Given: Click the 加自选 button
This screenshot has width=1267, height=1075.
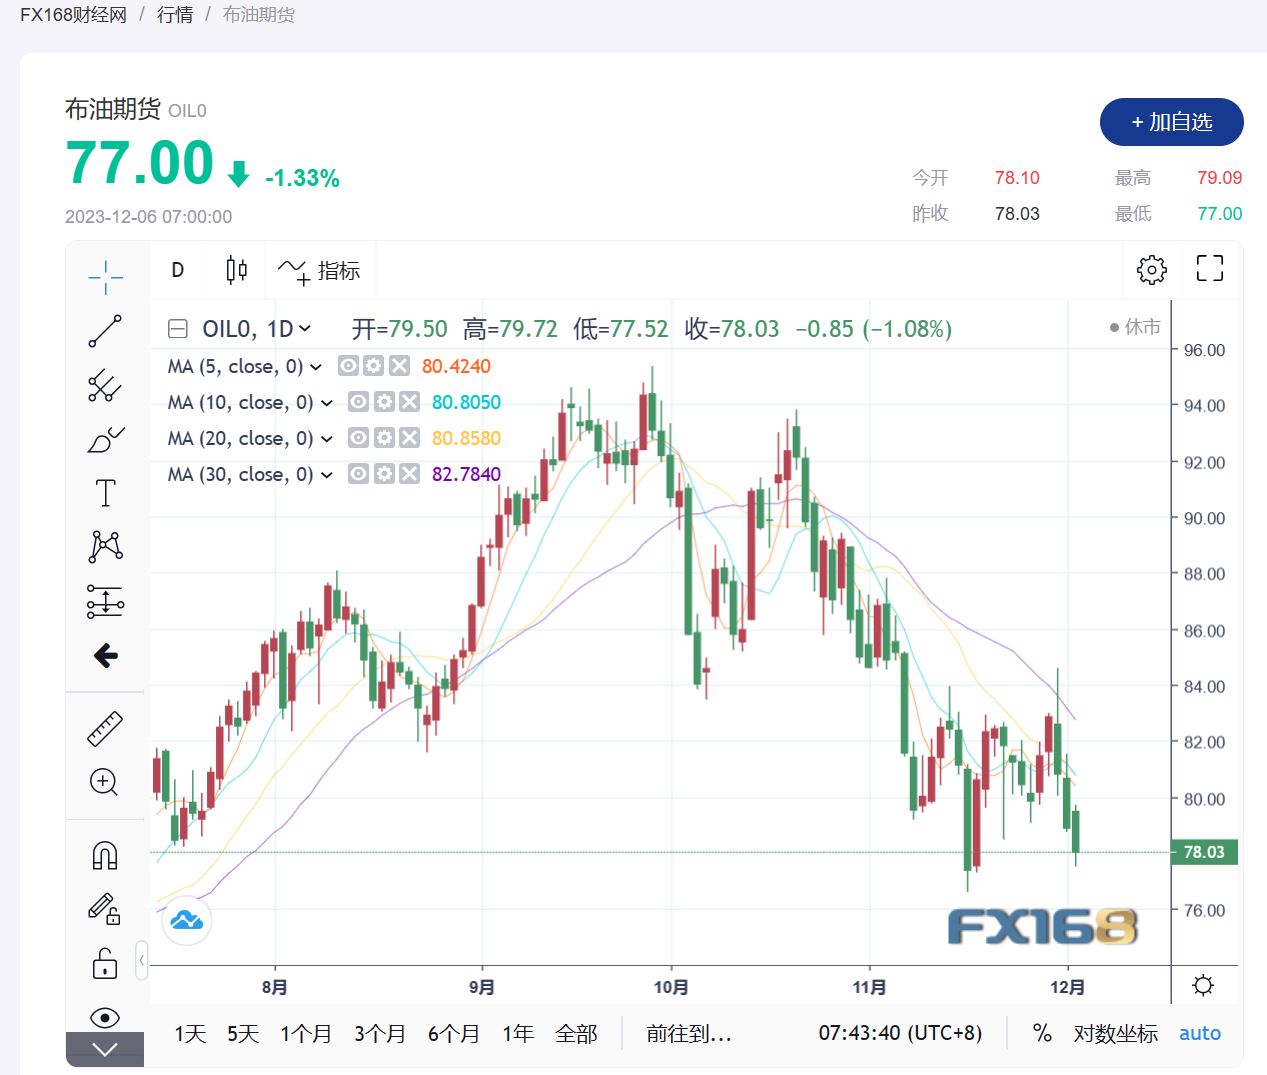Looking at the screenshot, I should click(1171, 122).
